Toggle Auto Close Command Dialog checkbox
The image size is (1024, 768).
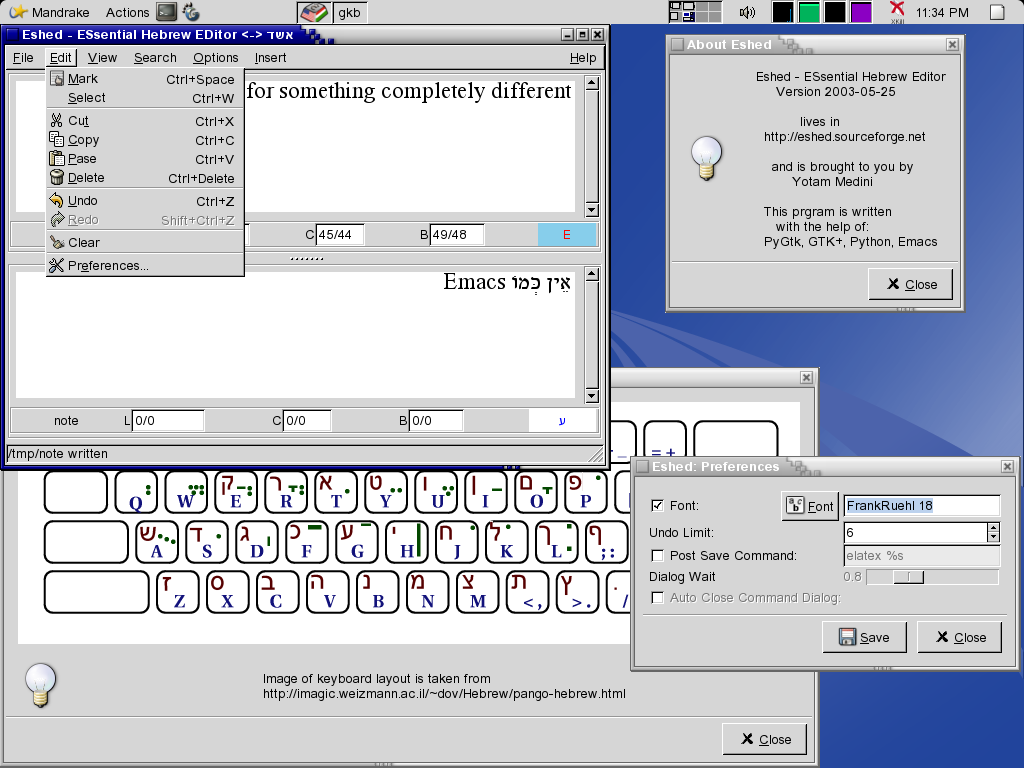[658, 598]
